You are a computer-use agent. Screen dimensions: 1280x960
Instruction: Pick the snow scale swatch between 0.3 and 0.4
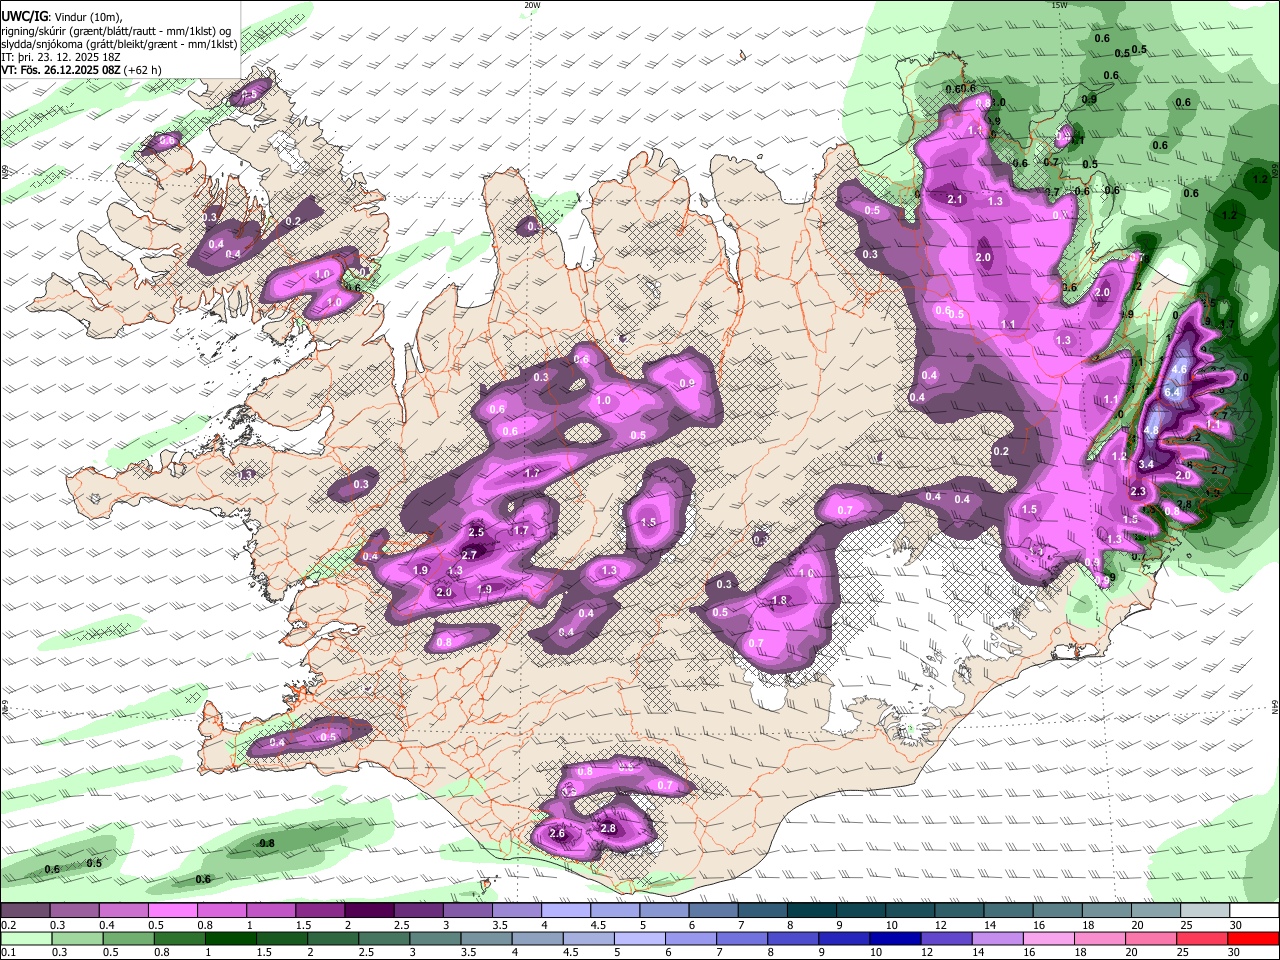tap(74, 911)
